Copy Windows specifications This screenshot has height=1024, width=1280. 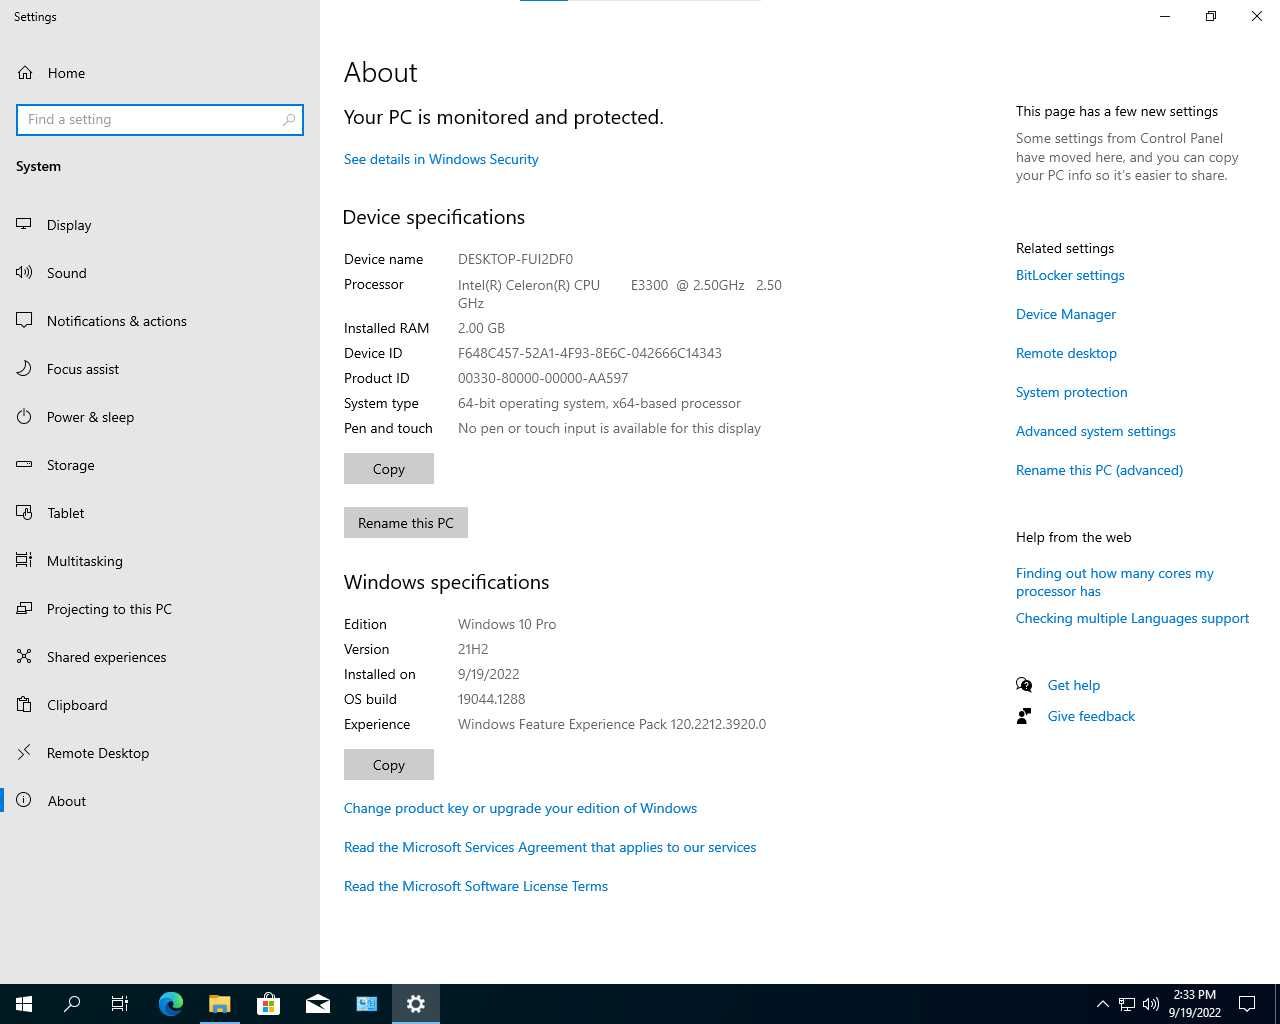389,765
